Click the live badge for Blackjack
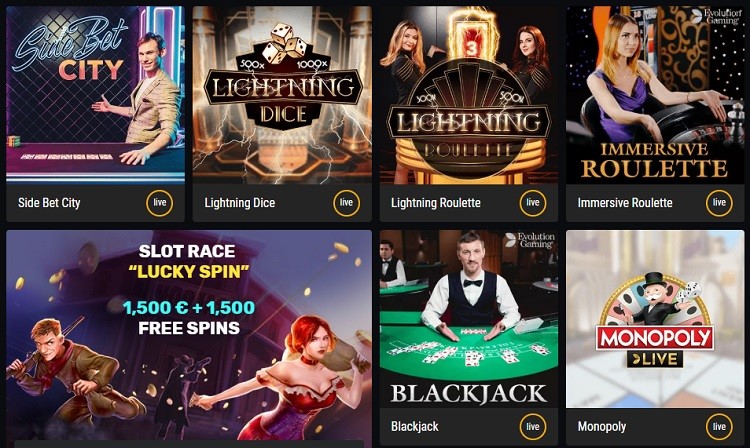 pos(533,426)
